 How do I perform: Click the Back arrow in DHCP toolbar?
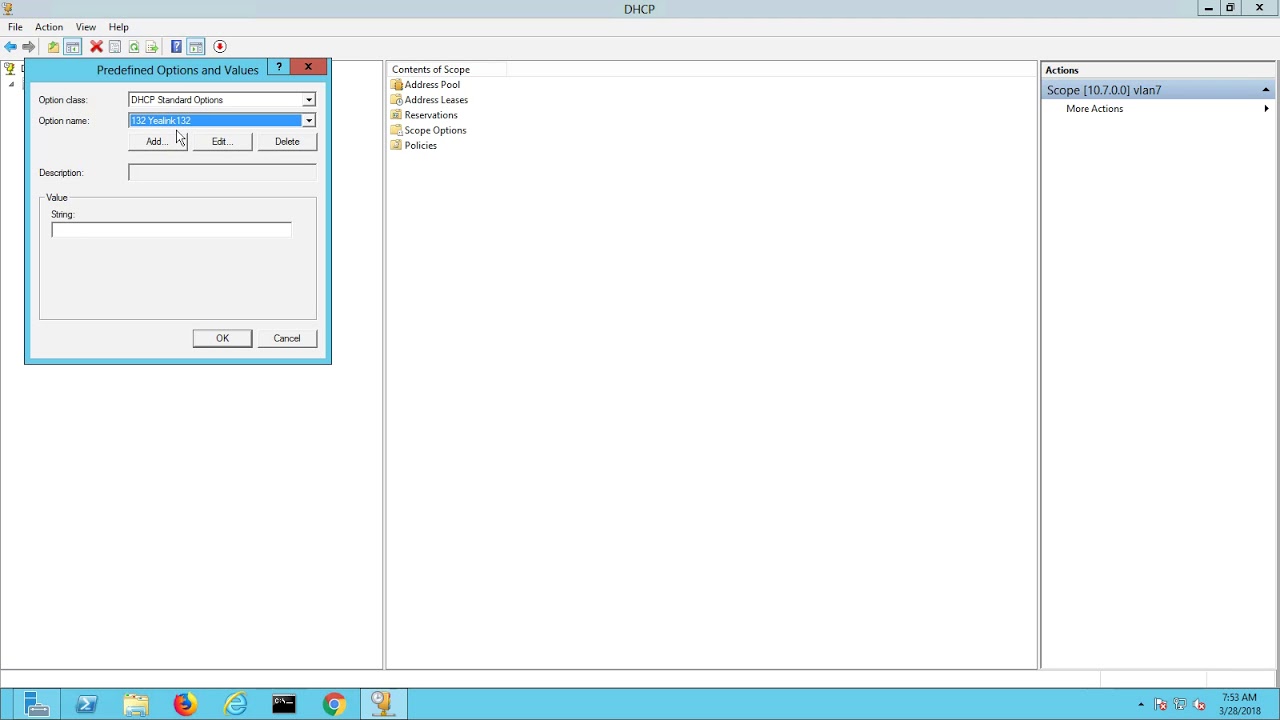[10, 47]
